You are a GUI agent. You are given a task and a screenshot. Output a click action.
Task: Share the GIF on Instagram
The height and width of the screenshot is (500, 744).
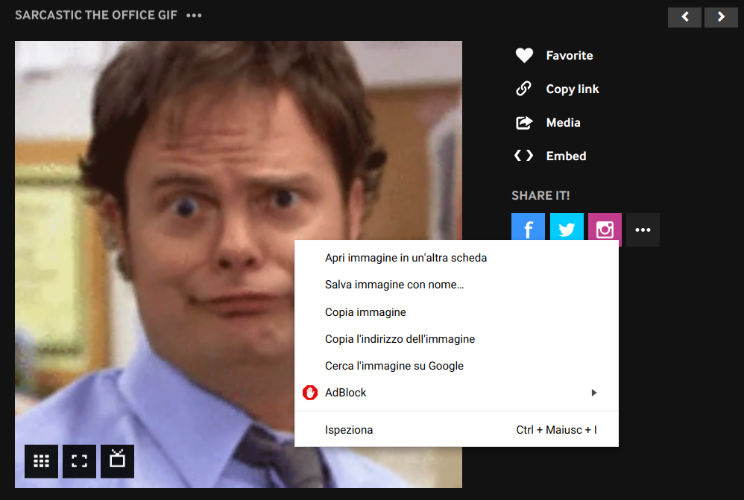point(604,228)
